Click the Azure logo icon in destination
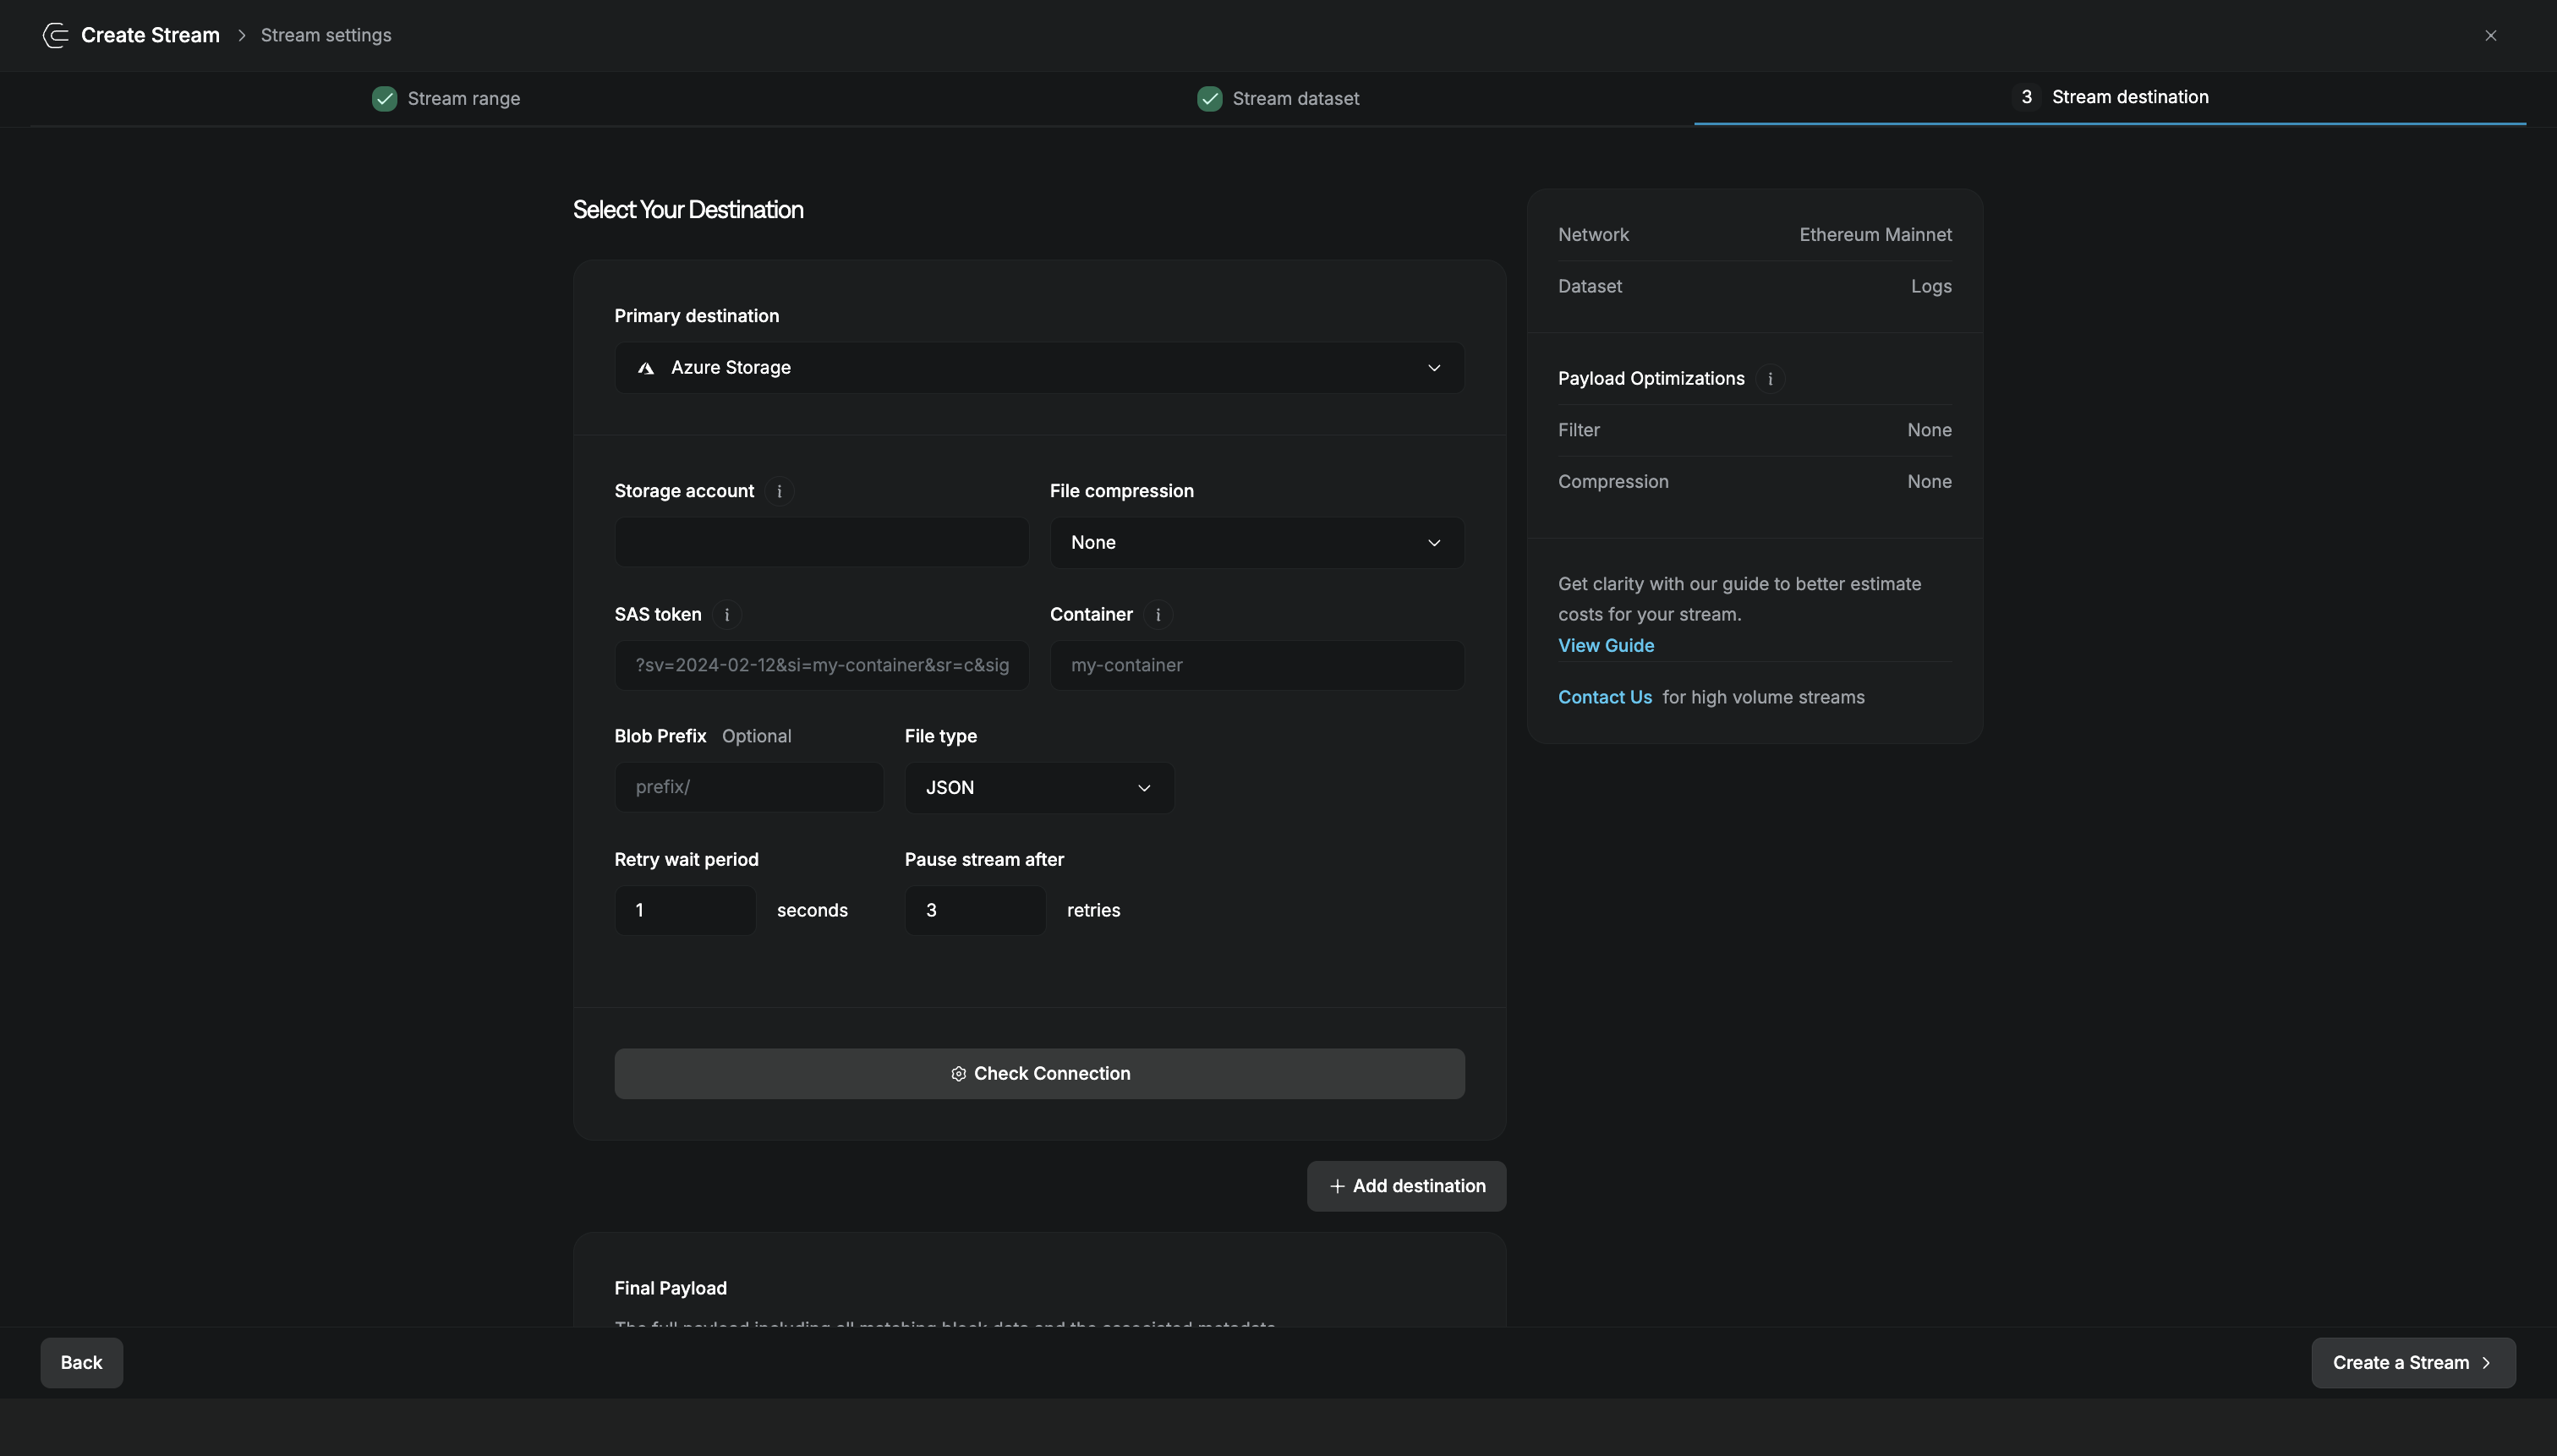The image size is (2557, 1456). point(646,368)
